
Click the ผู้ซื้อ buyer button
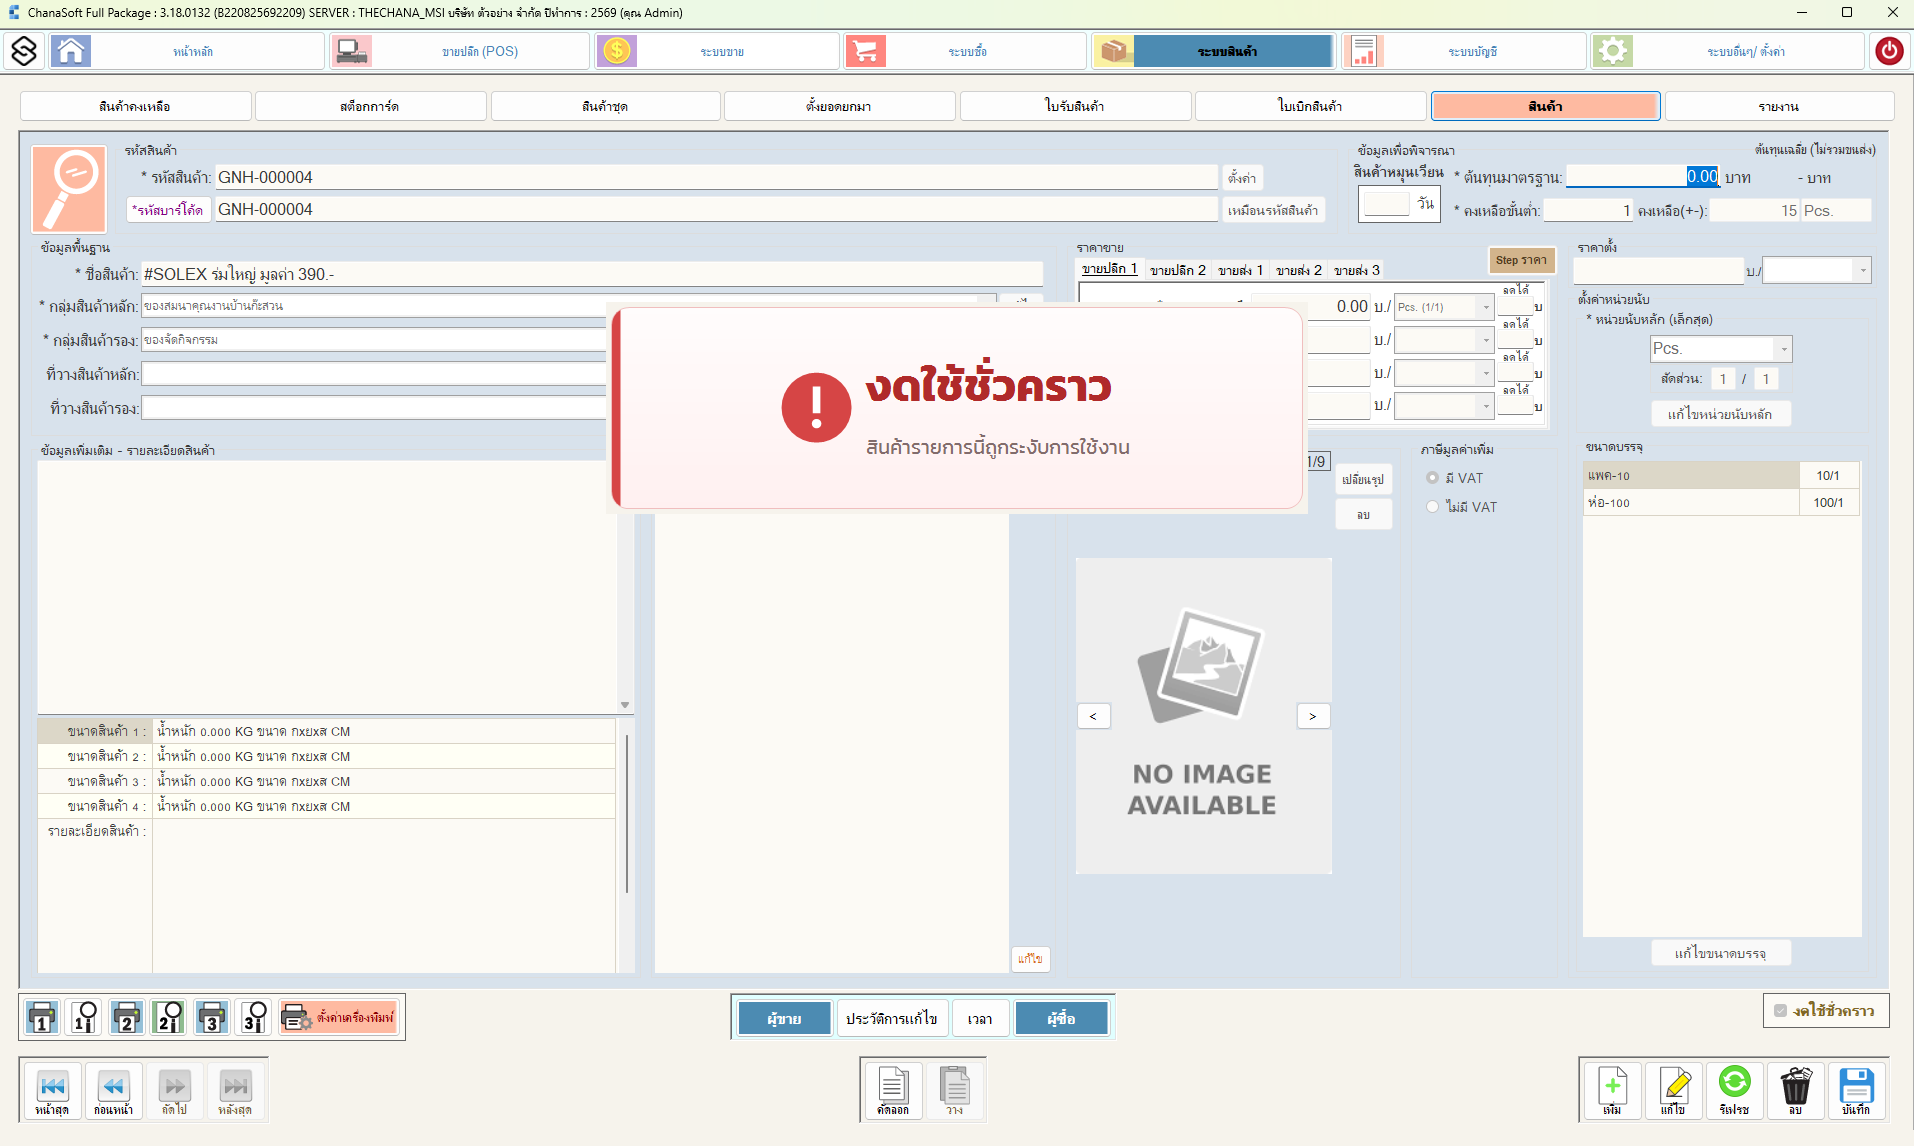(x=1061, y=1018)
